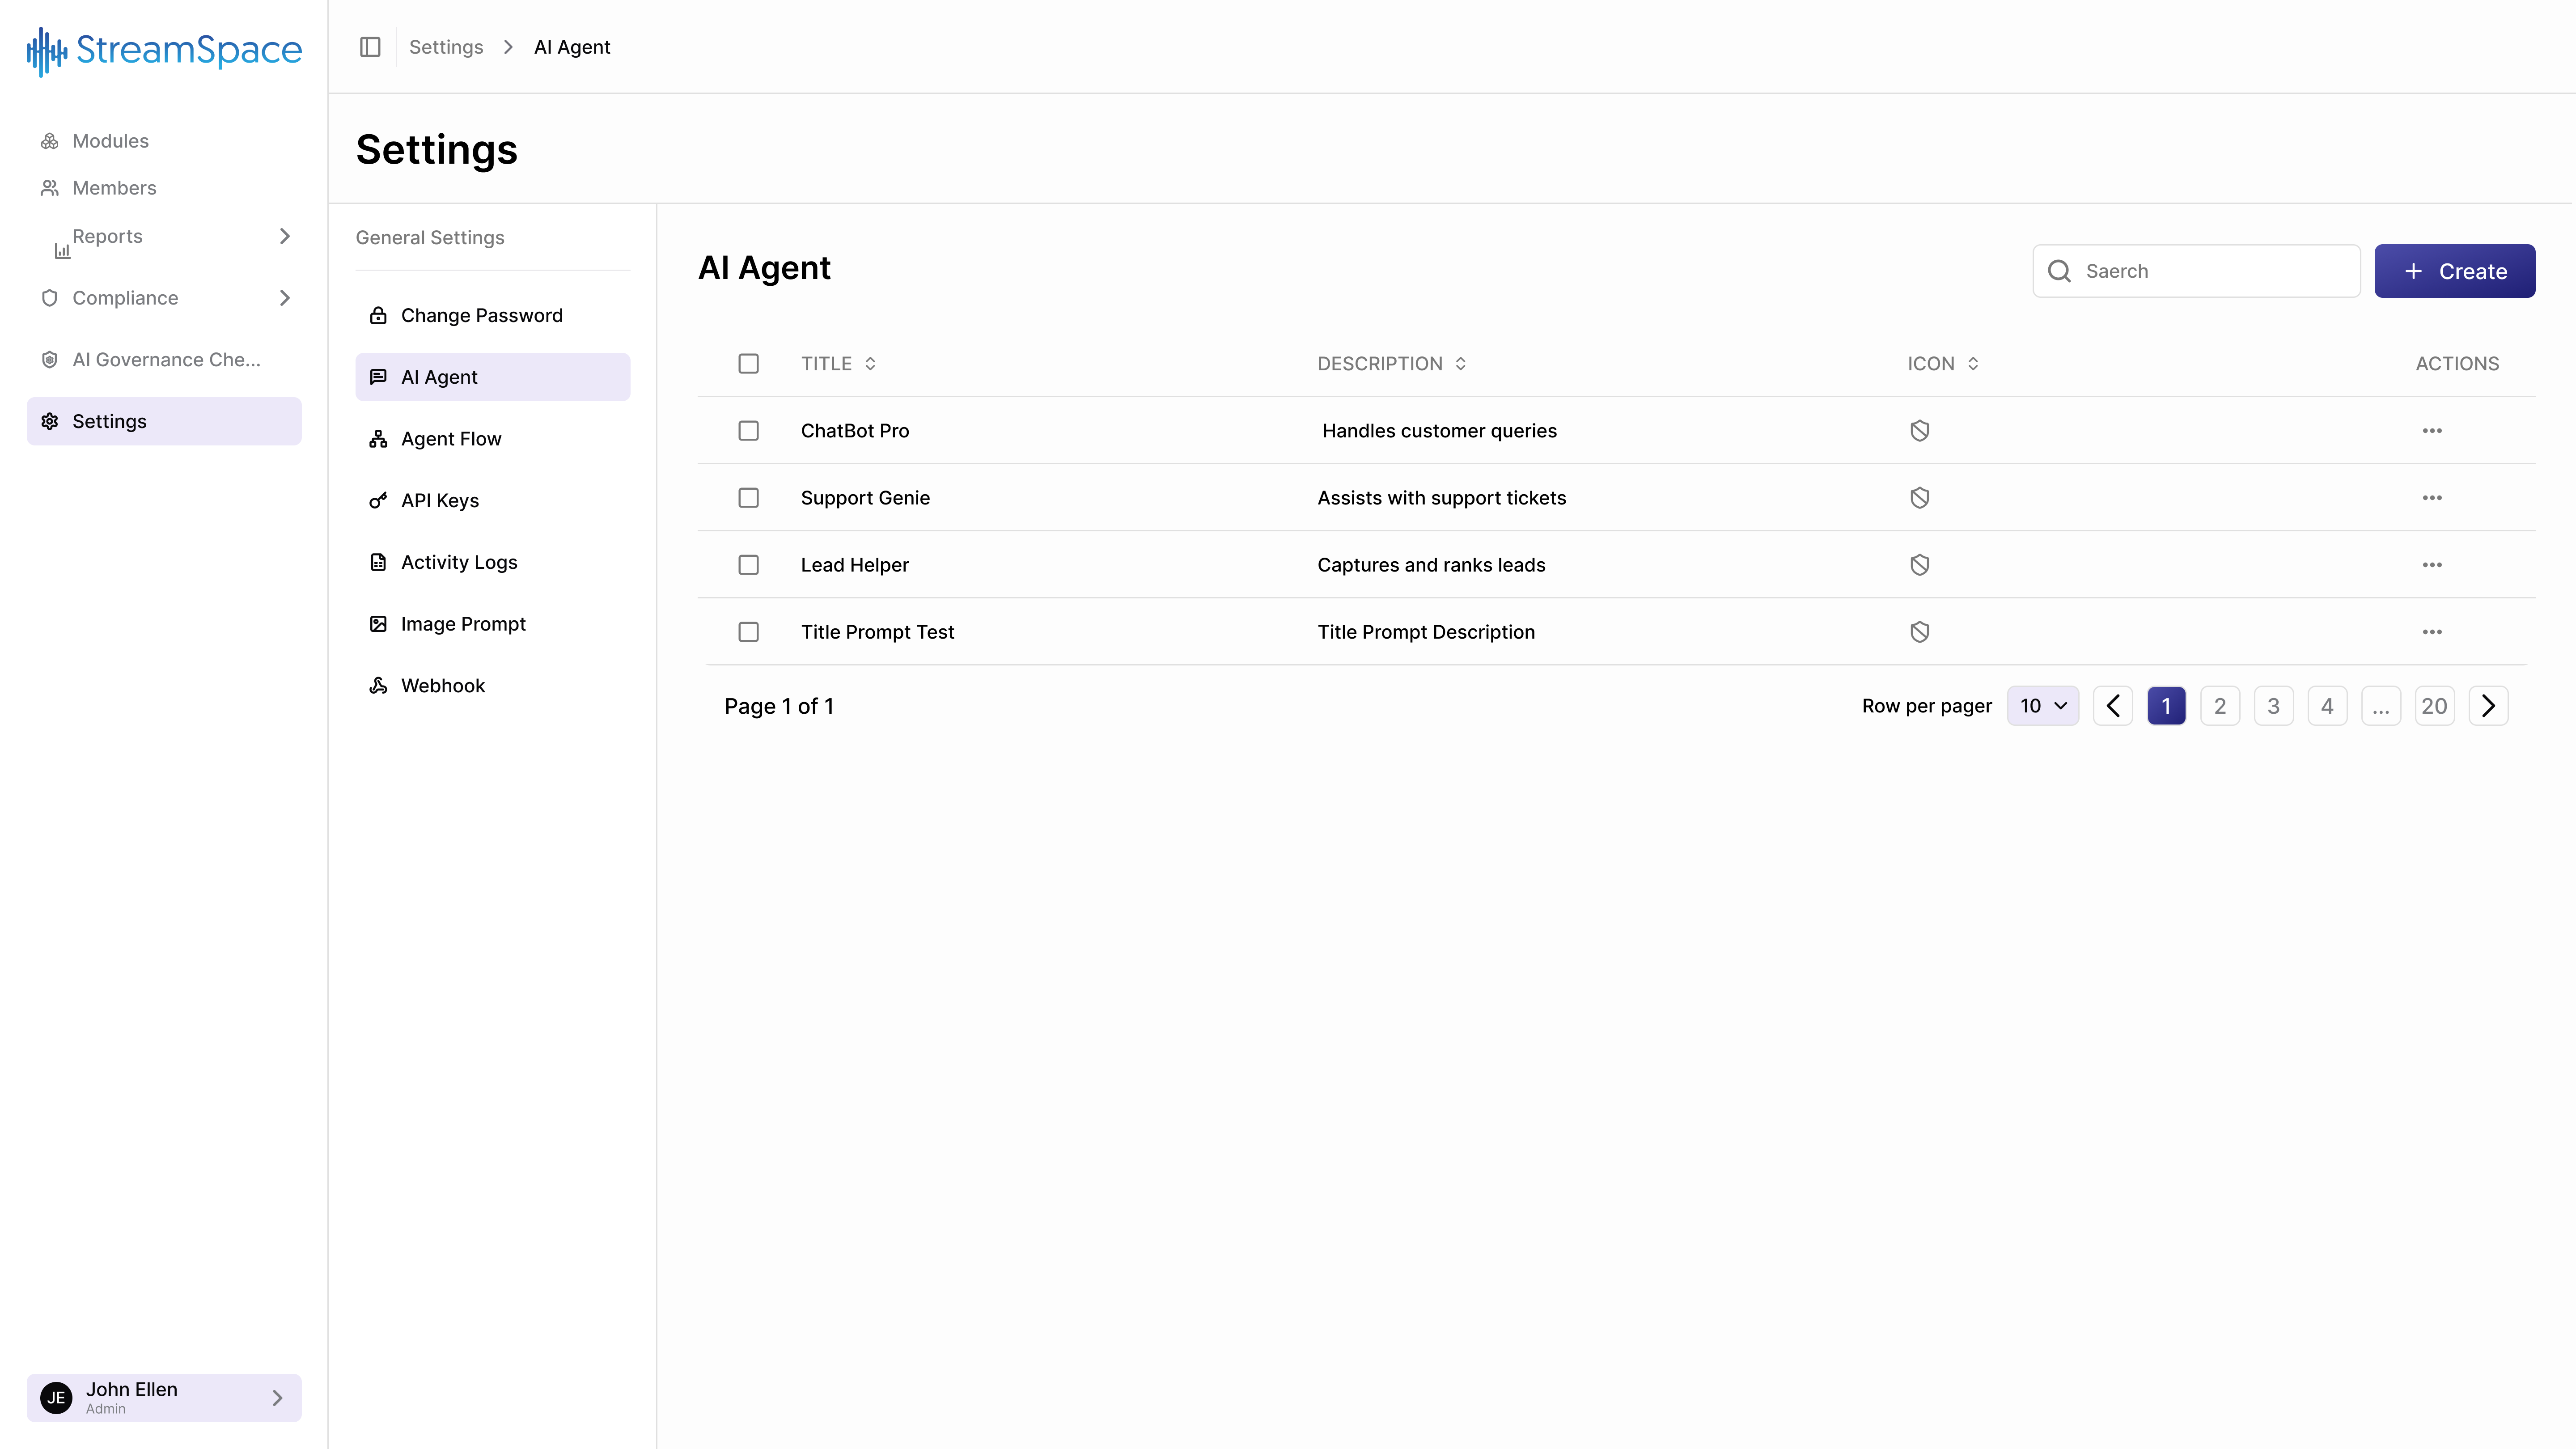
Task: Open actions menu for Title Prompt Test
Action: click(2432, 632)
